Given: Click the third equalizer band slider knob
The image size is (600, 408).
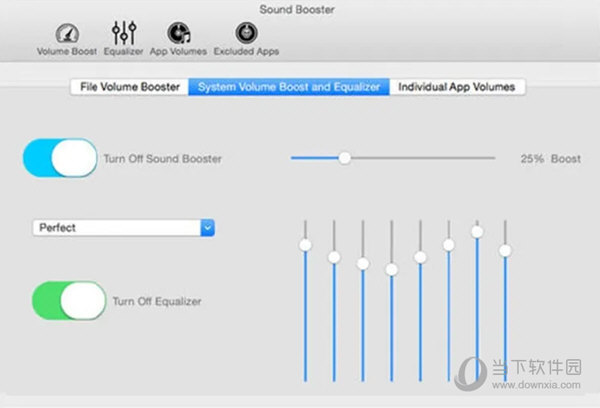Looking at the screenshot, I should (363, 264).
